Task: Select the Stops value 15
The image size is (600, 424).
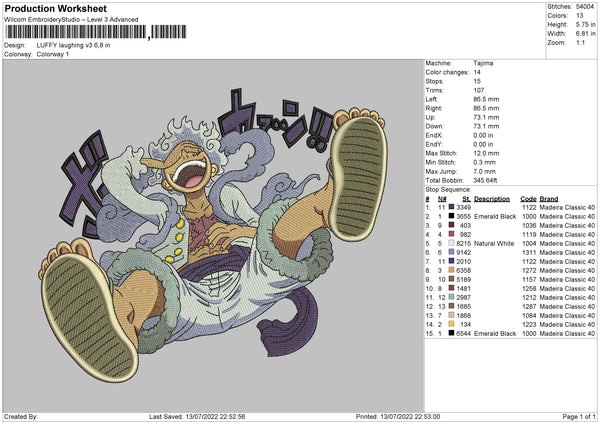Action: point(477,81)
